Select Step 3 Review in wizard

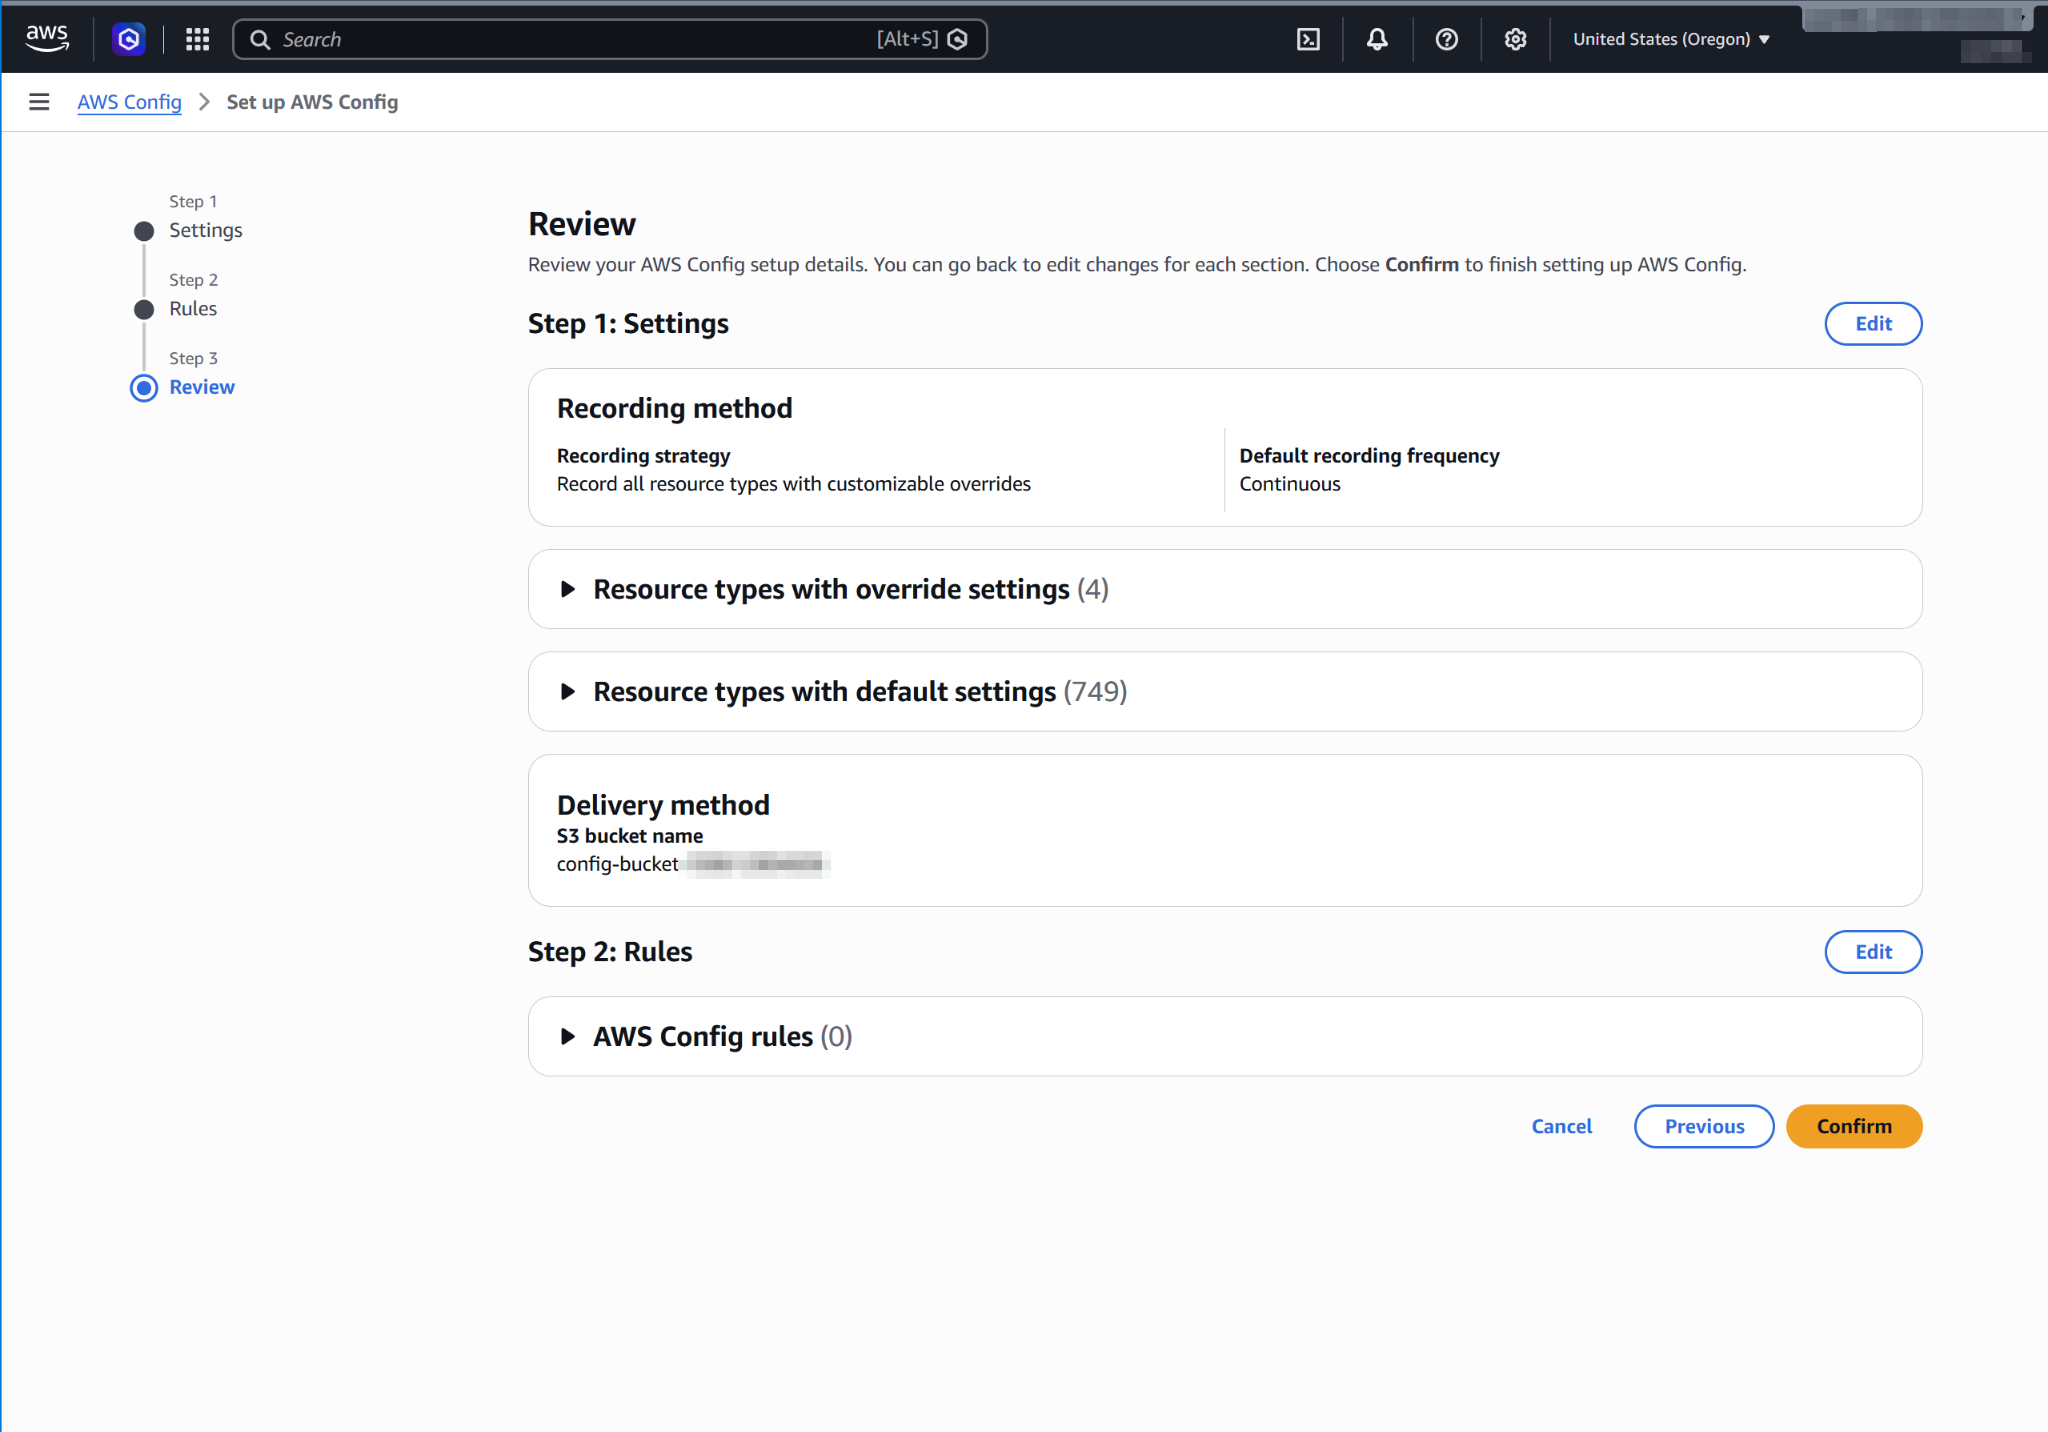(202, 387)
